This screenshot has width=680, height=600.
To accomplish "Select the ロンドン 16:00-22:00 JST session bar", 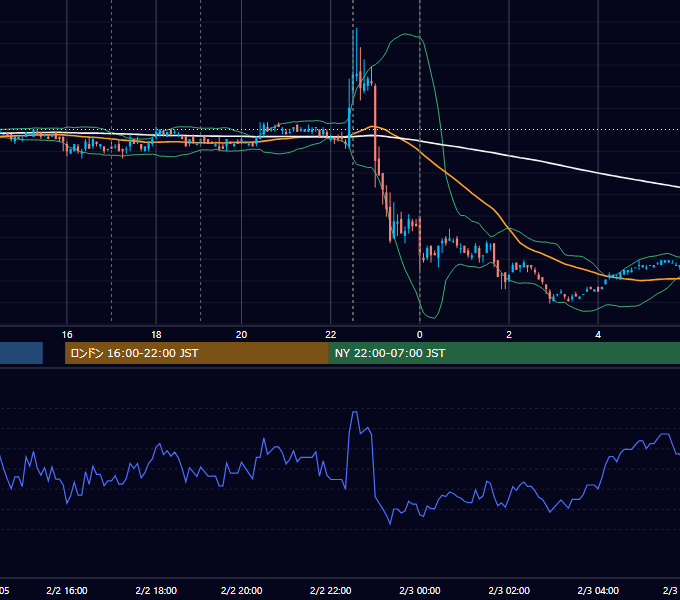I will (197, 353).
